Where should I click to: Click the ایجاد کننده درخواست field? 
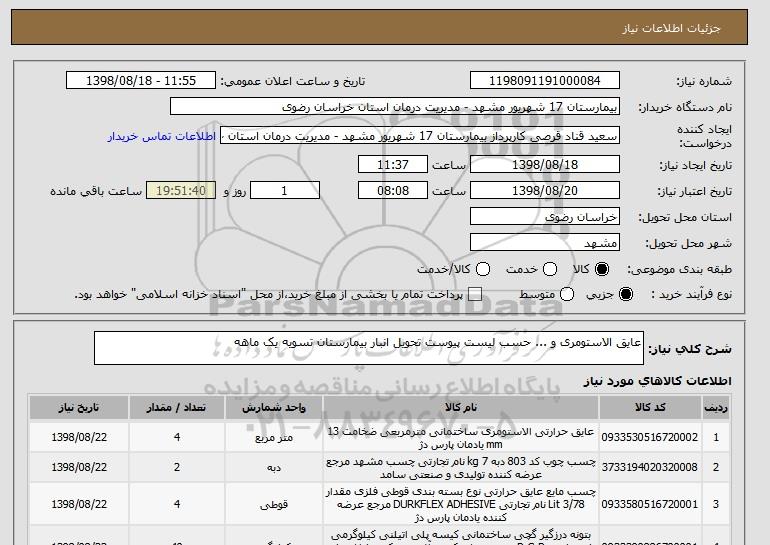pyautogui.click(x=420, y=136)
